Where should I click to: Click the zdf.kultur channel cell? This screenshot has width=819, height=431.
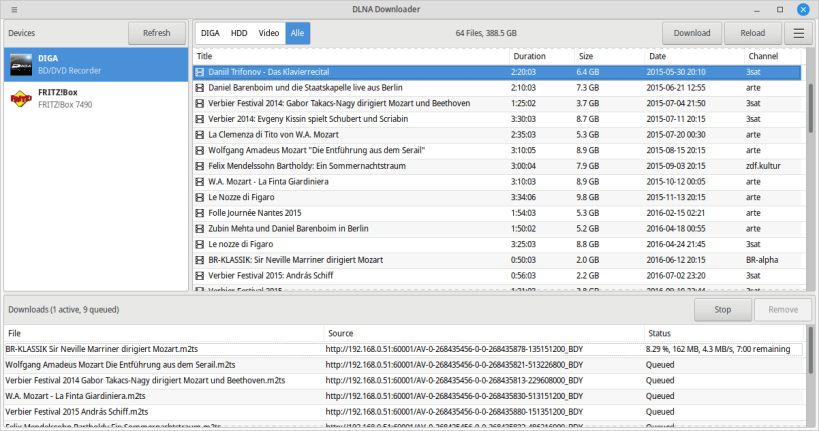(x=763, y=166)
